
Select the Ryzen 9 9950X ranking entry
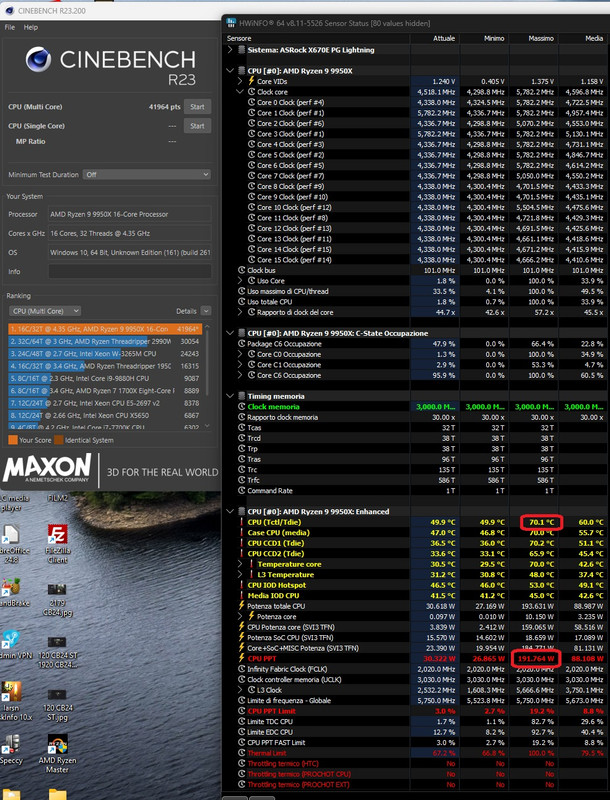pos(105,329)
